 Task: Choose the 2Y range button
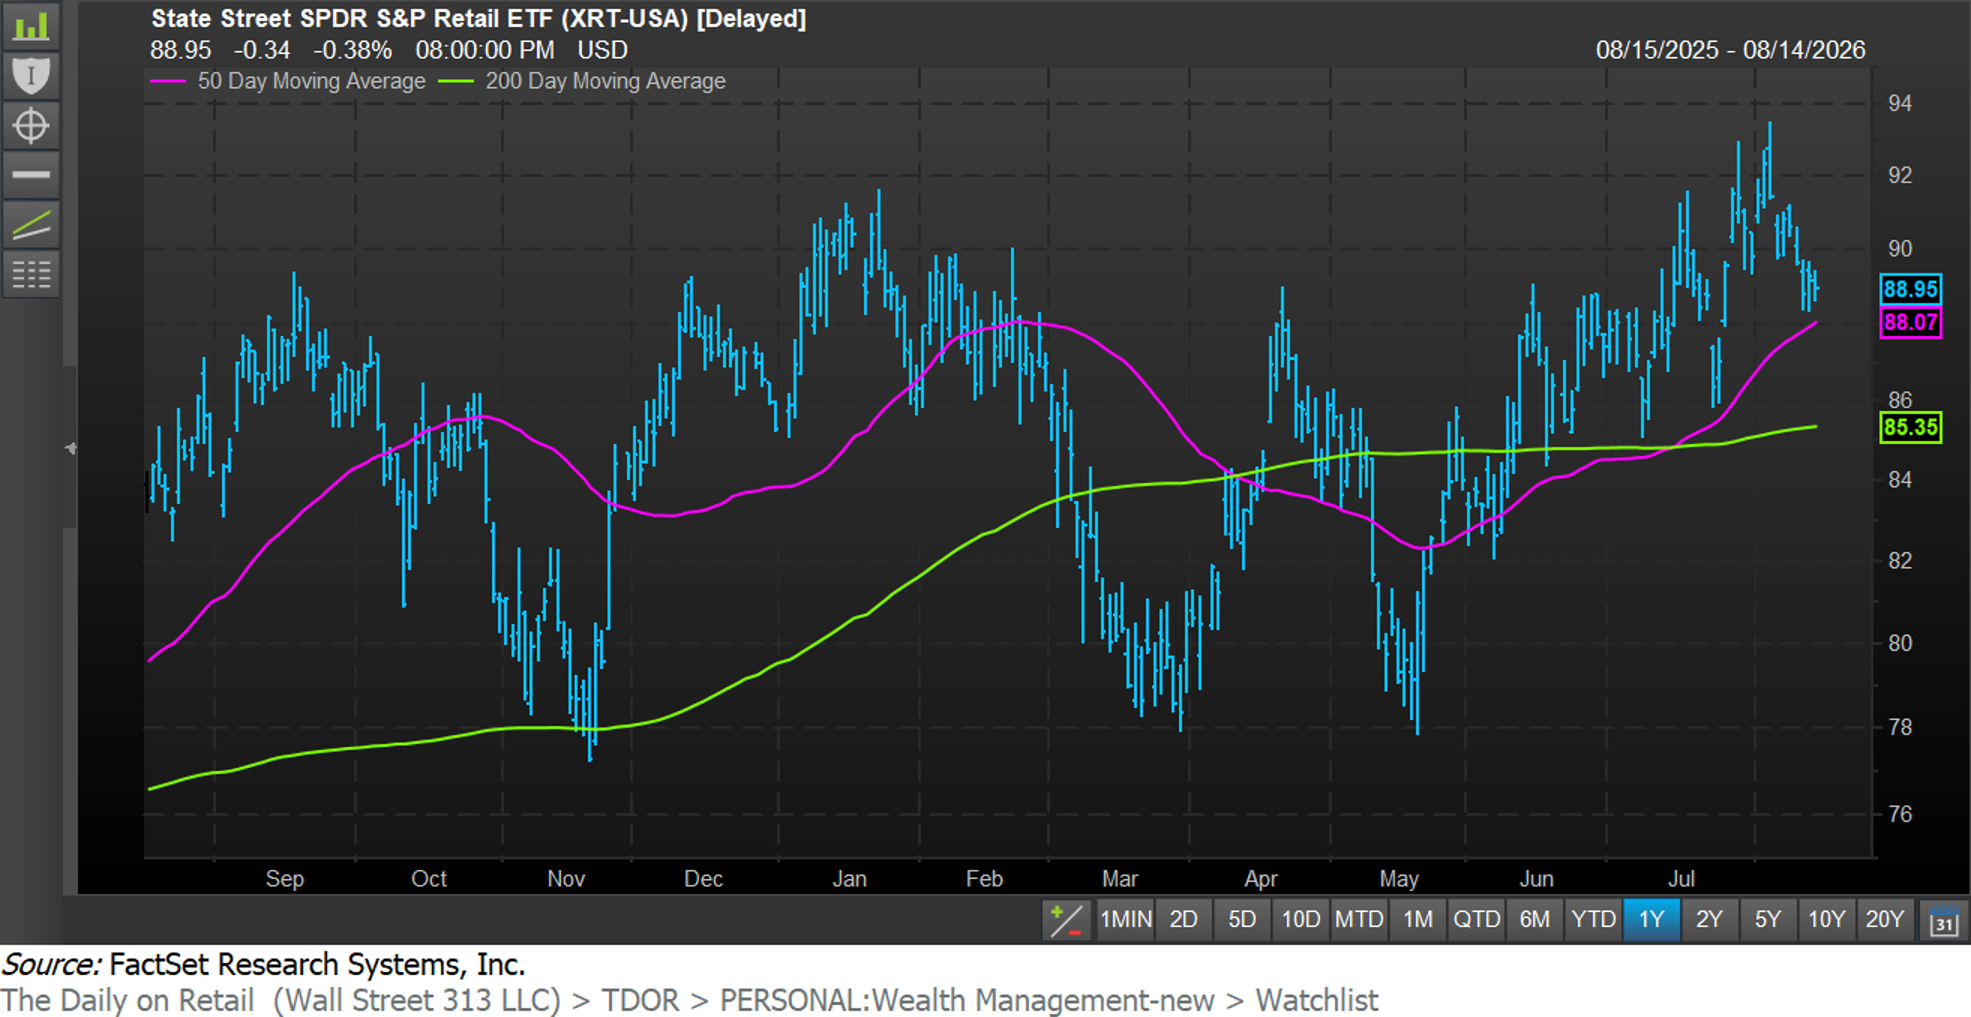point(1709,919)
